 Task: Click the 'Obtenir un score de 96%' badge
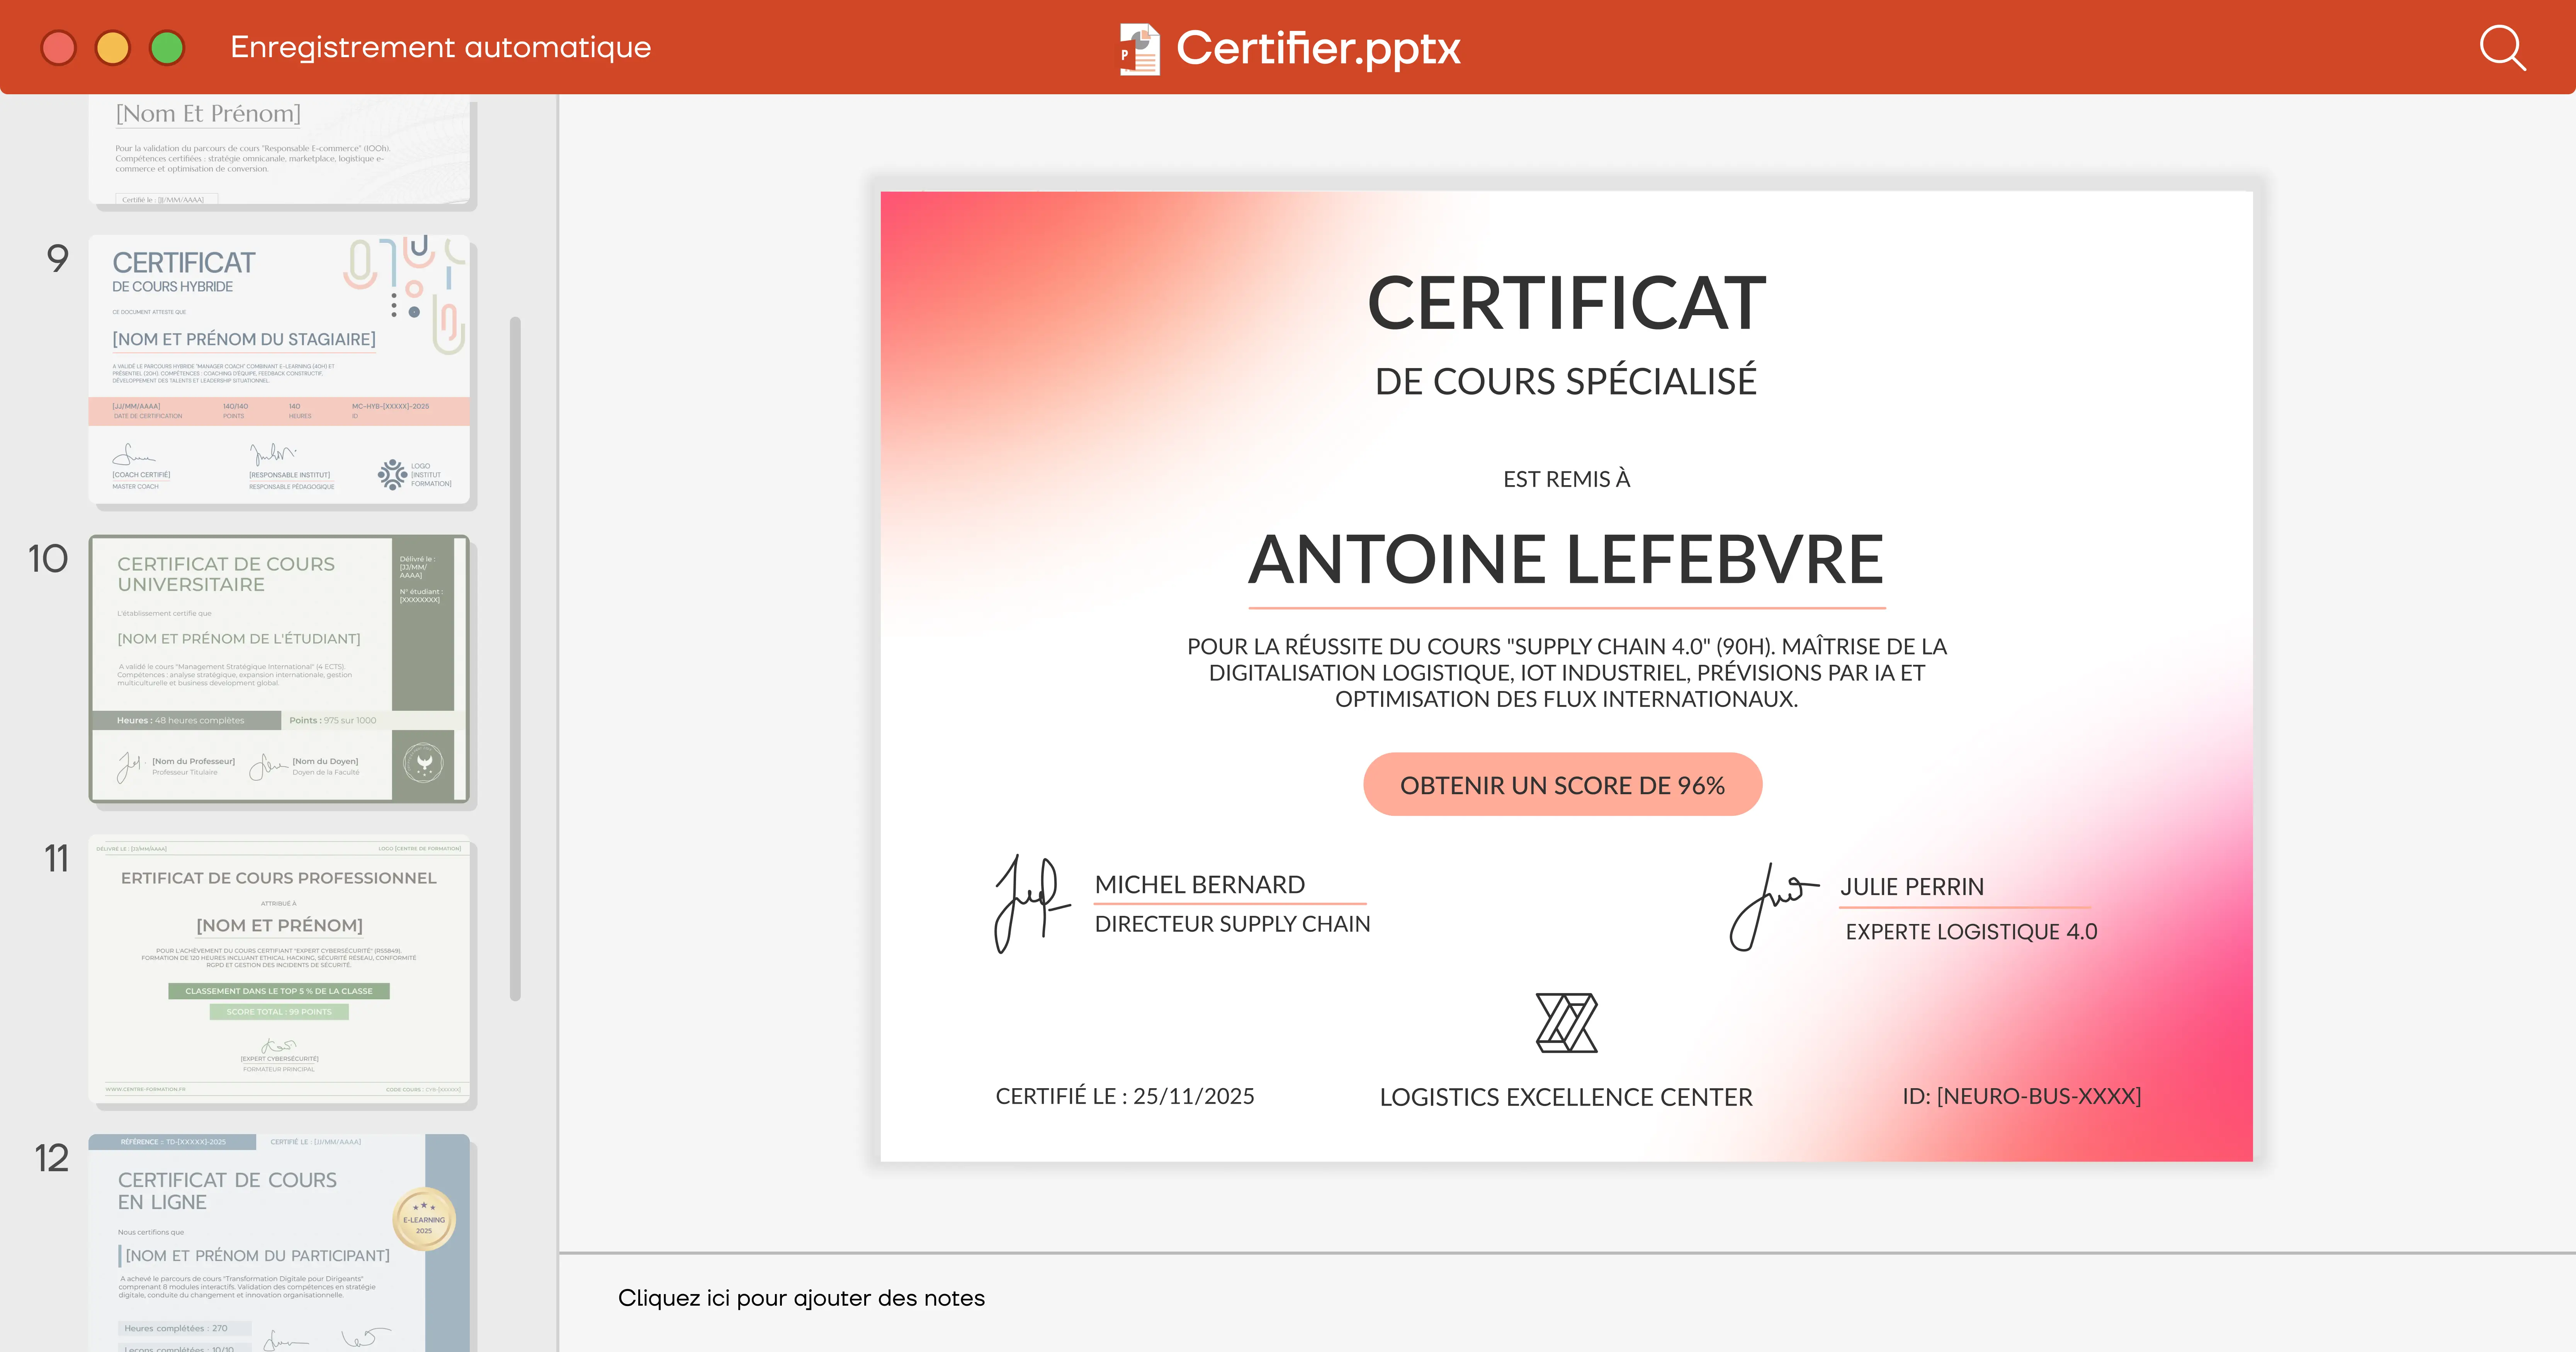1562,785
